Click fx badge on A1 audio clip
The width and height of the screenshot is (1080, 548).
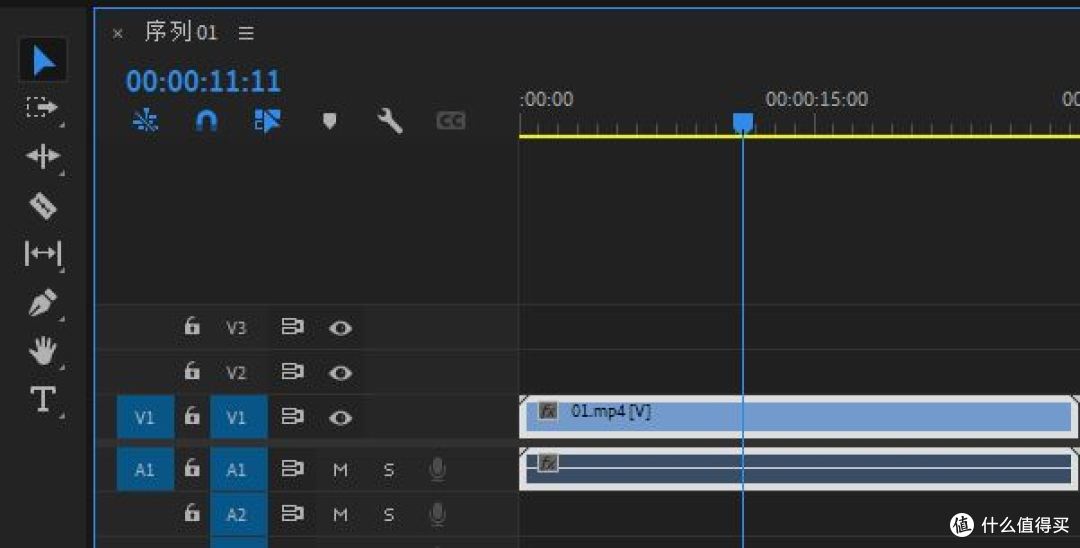tap(548, 463)
